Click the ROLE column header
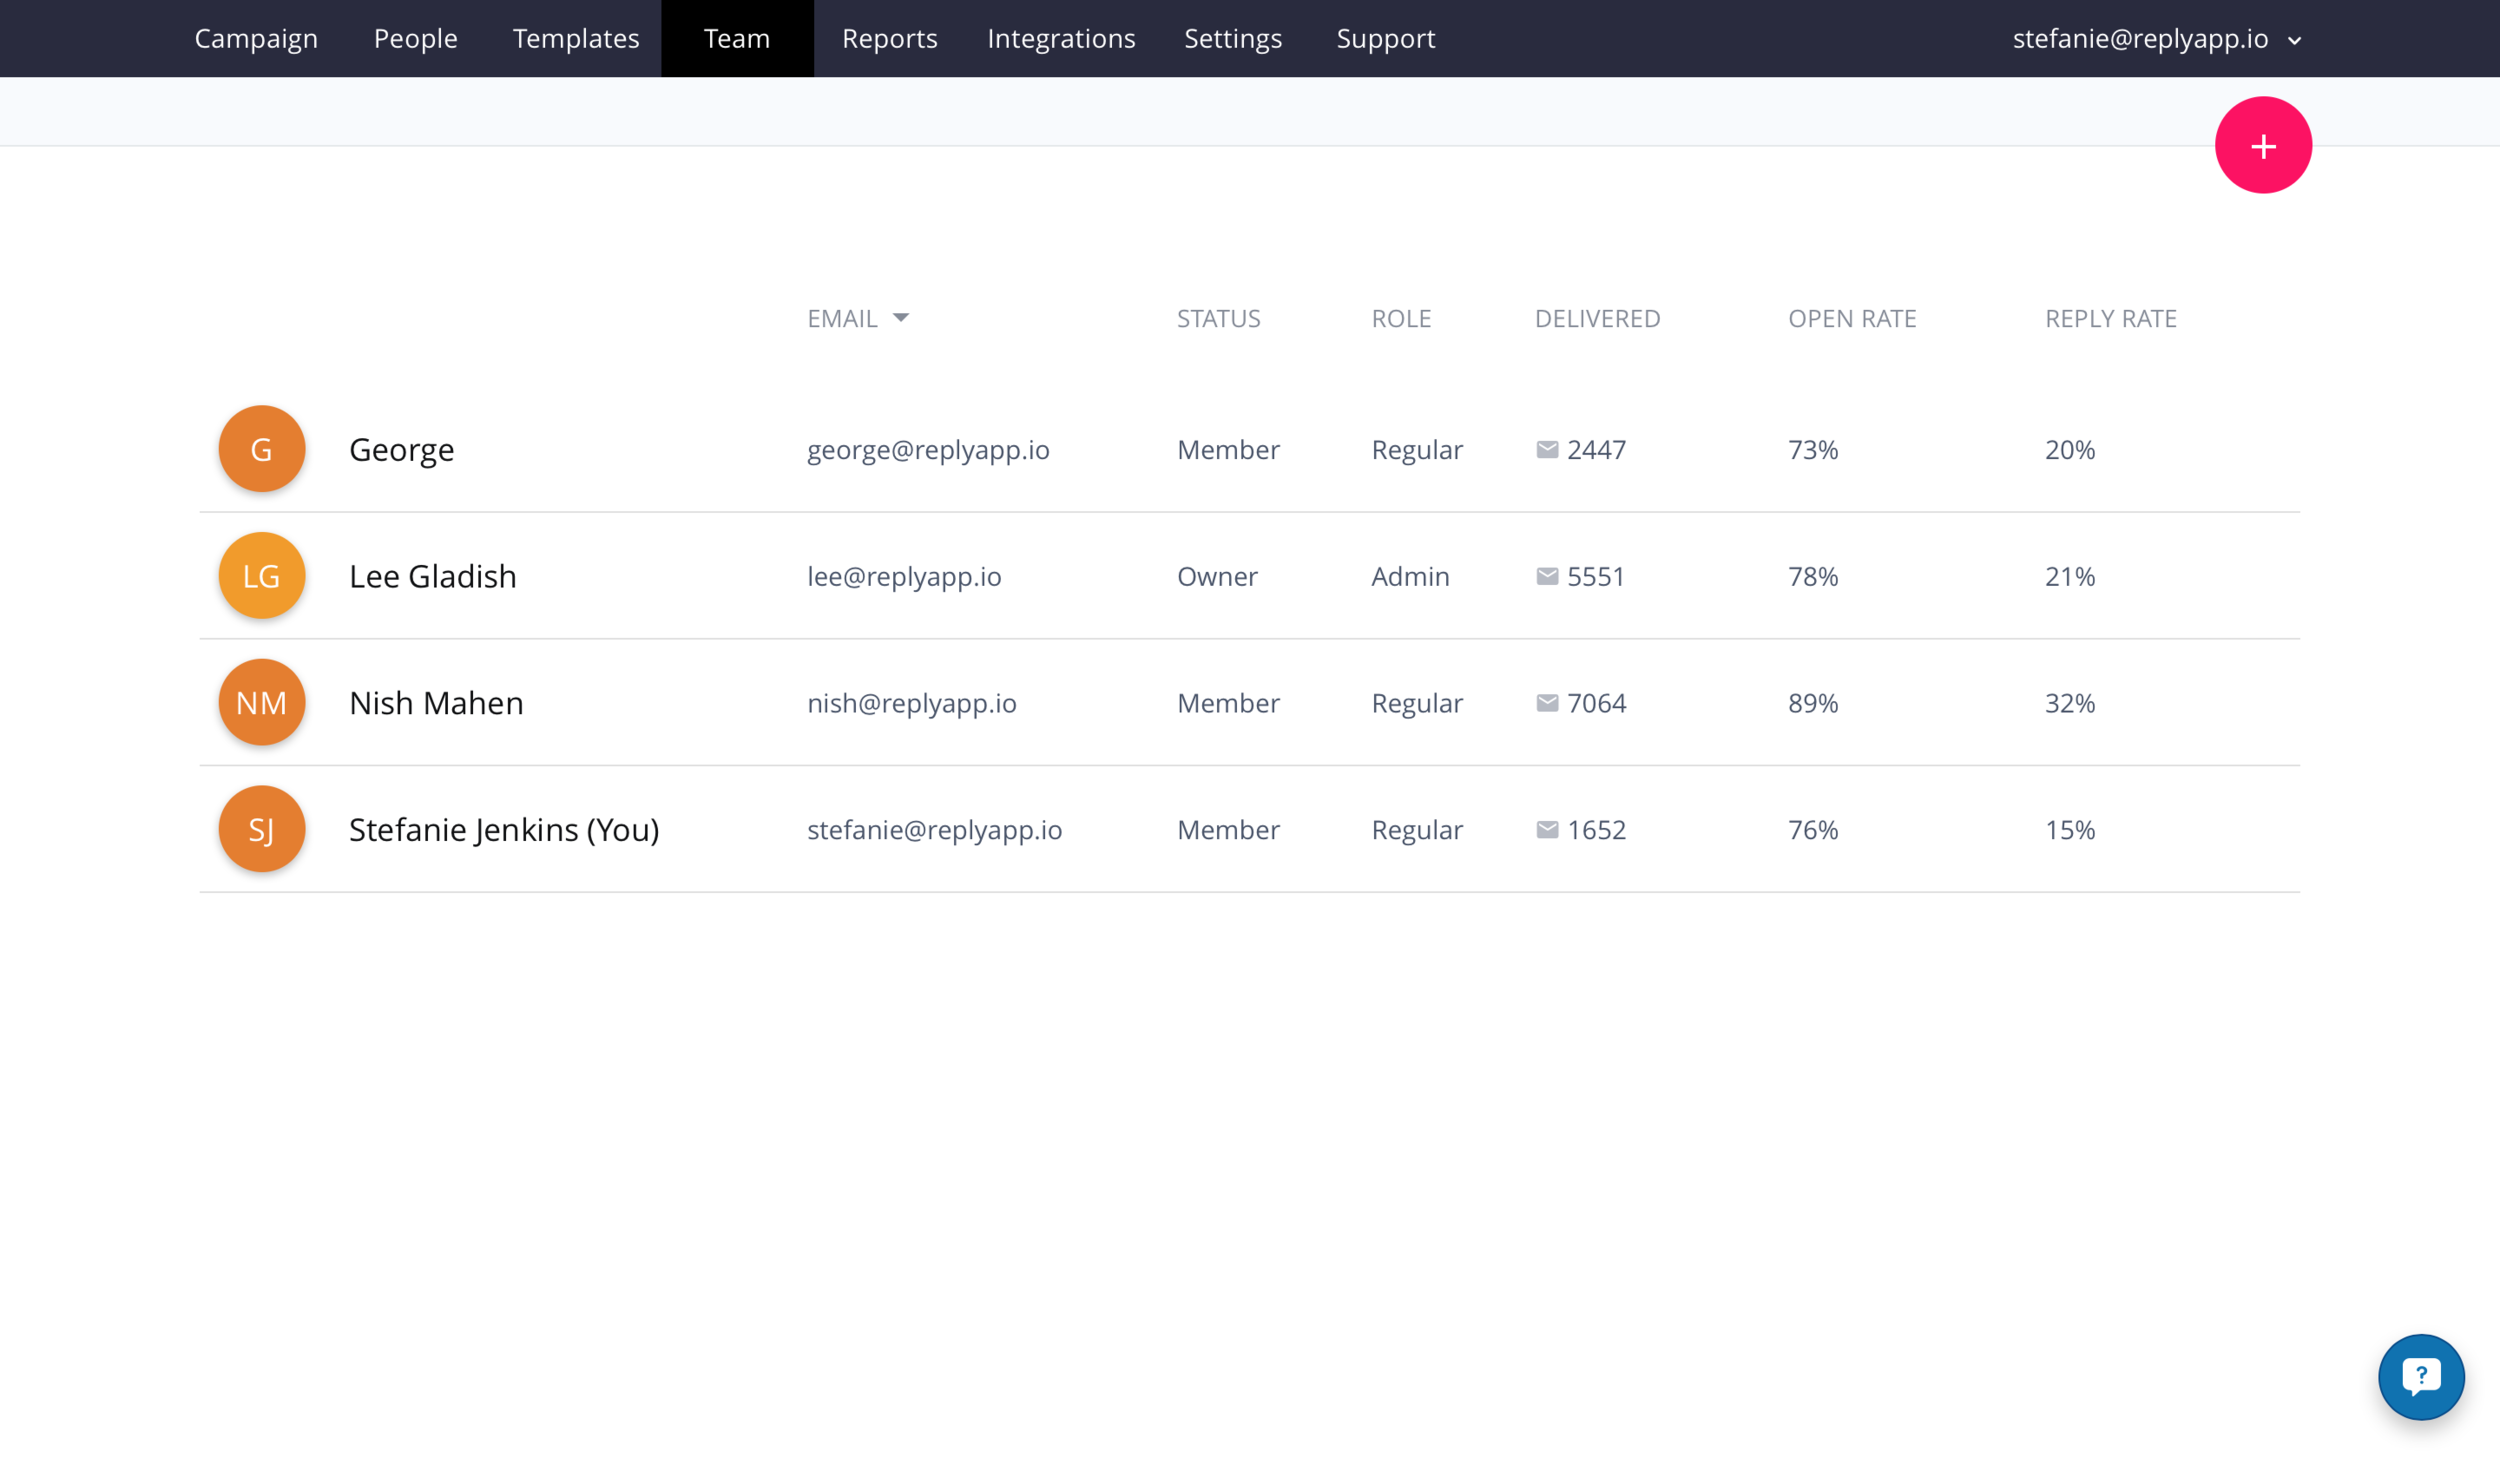The height and width of the screenshot is (1458, 2500). [x=1401, y=319]
